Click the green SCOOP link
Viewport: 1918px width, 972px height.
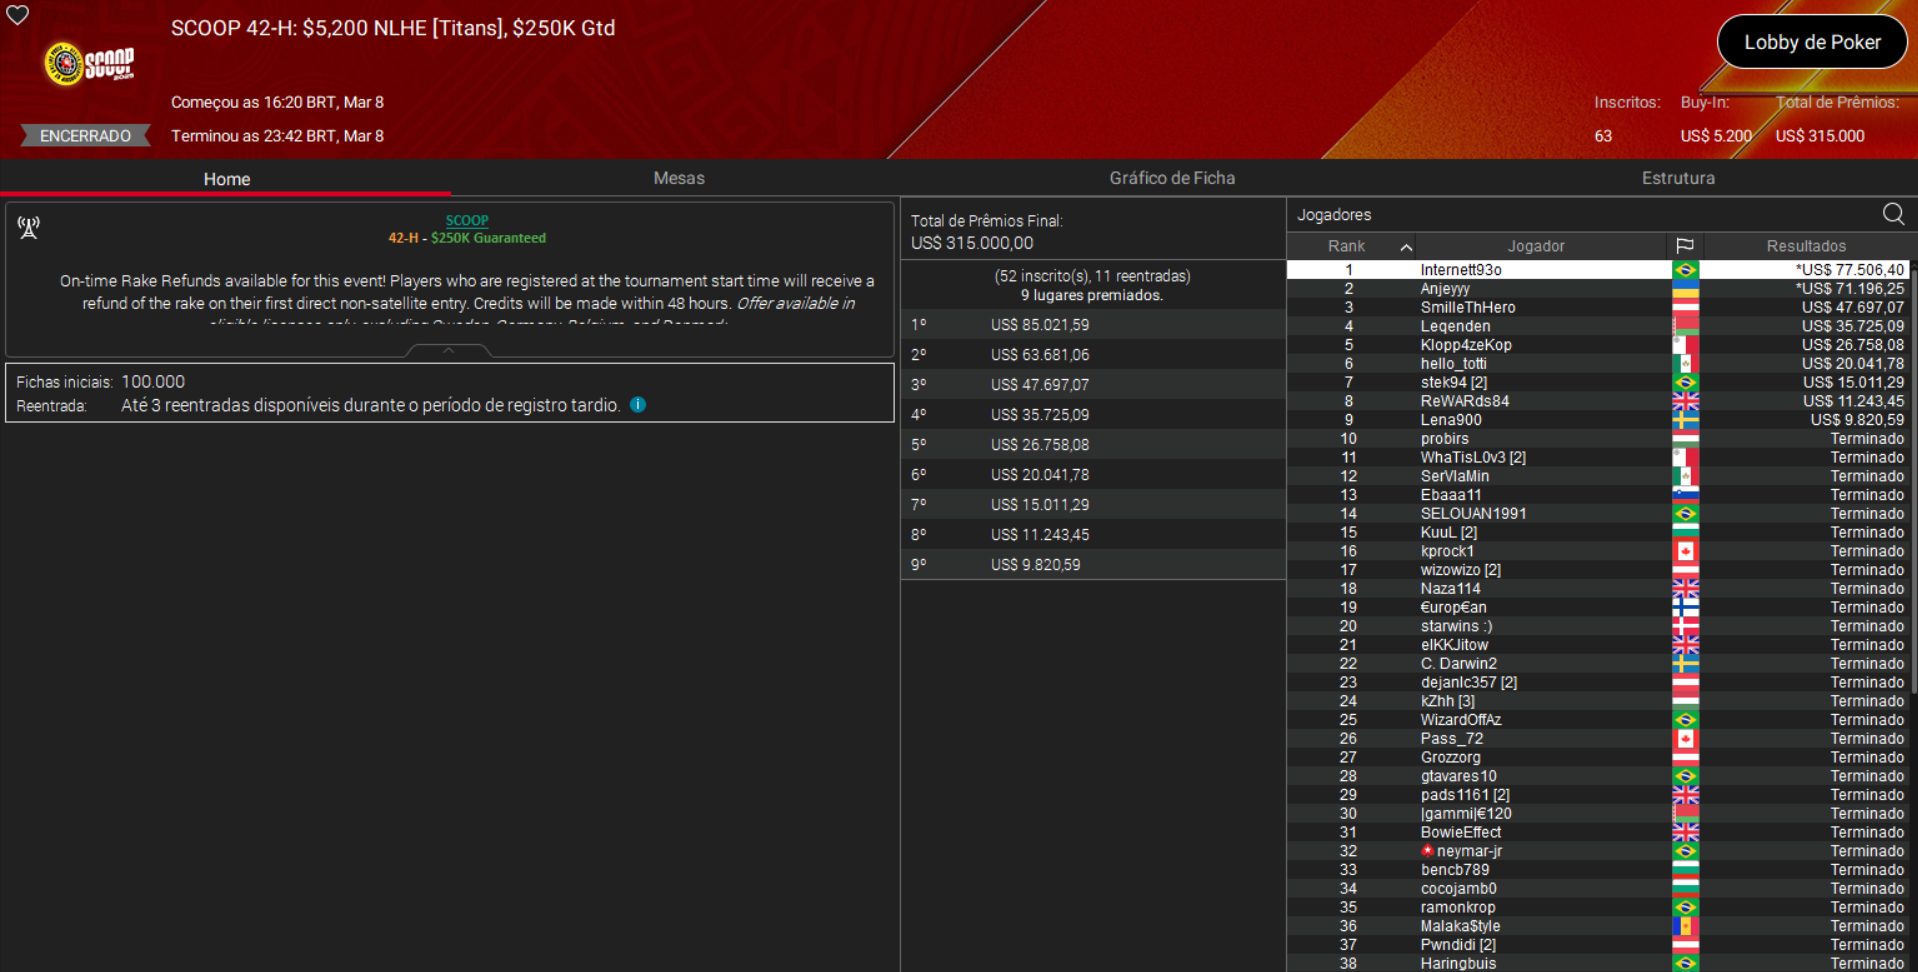[x=467, y=220]
